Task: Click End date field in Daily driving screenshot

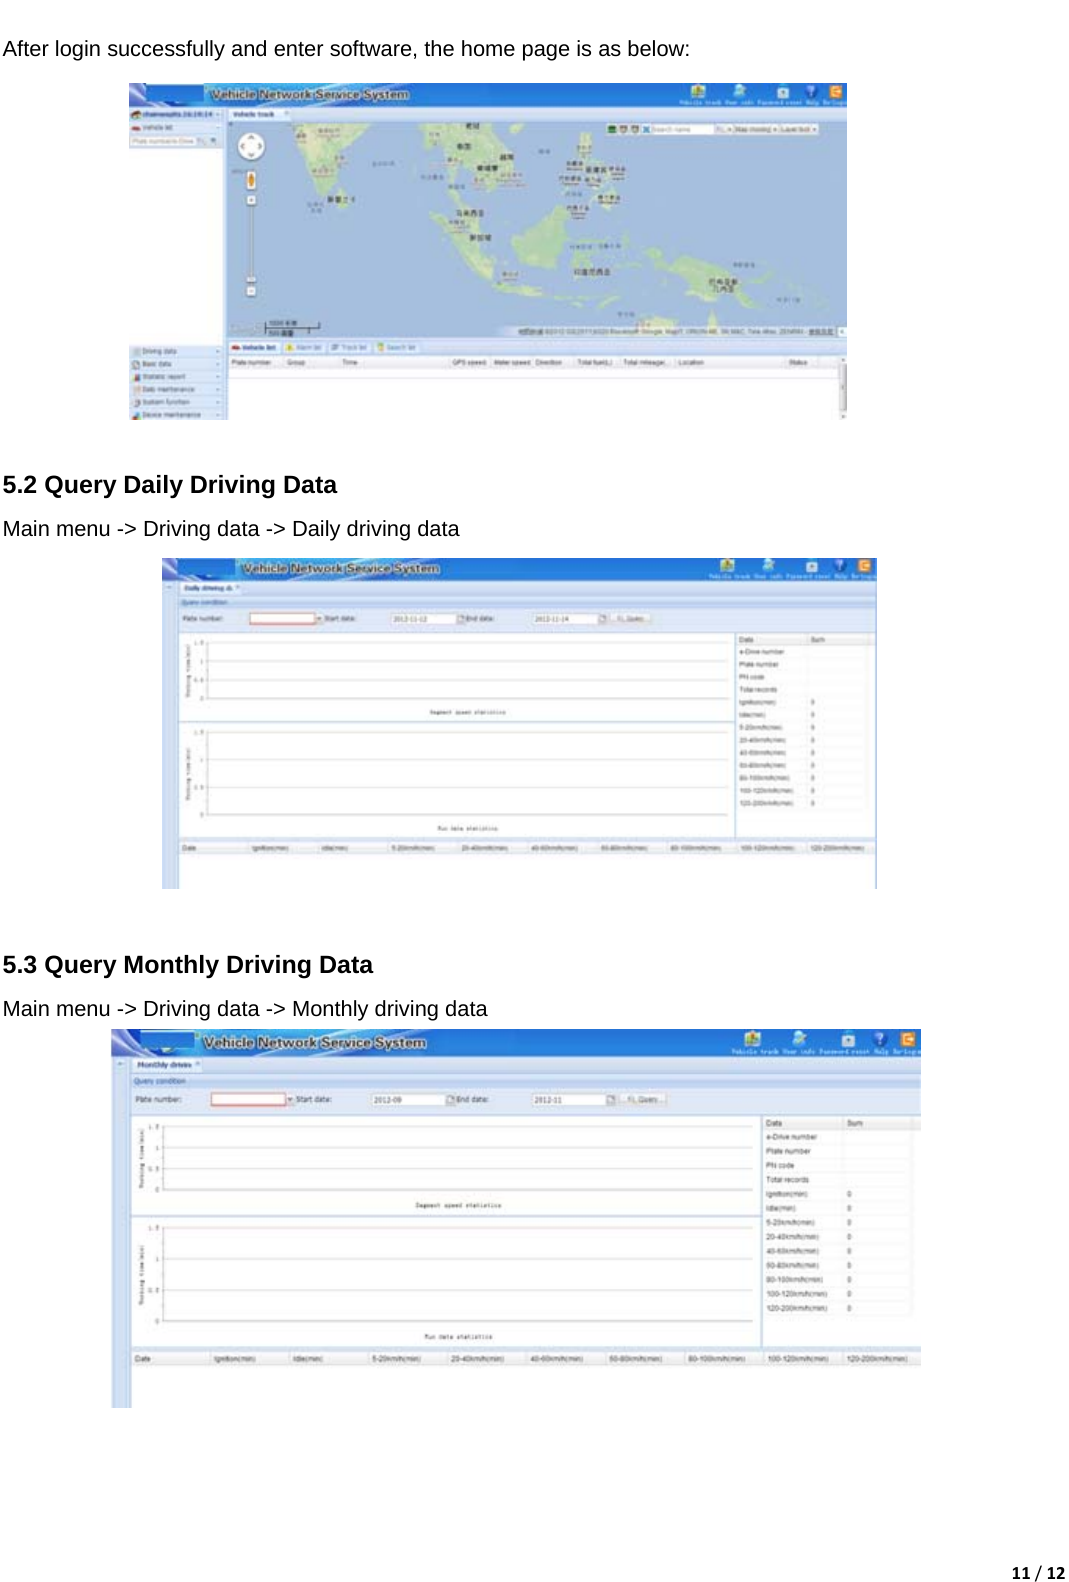Action: coord(564,619)
